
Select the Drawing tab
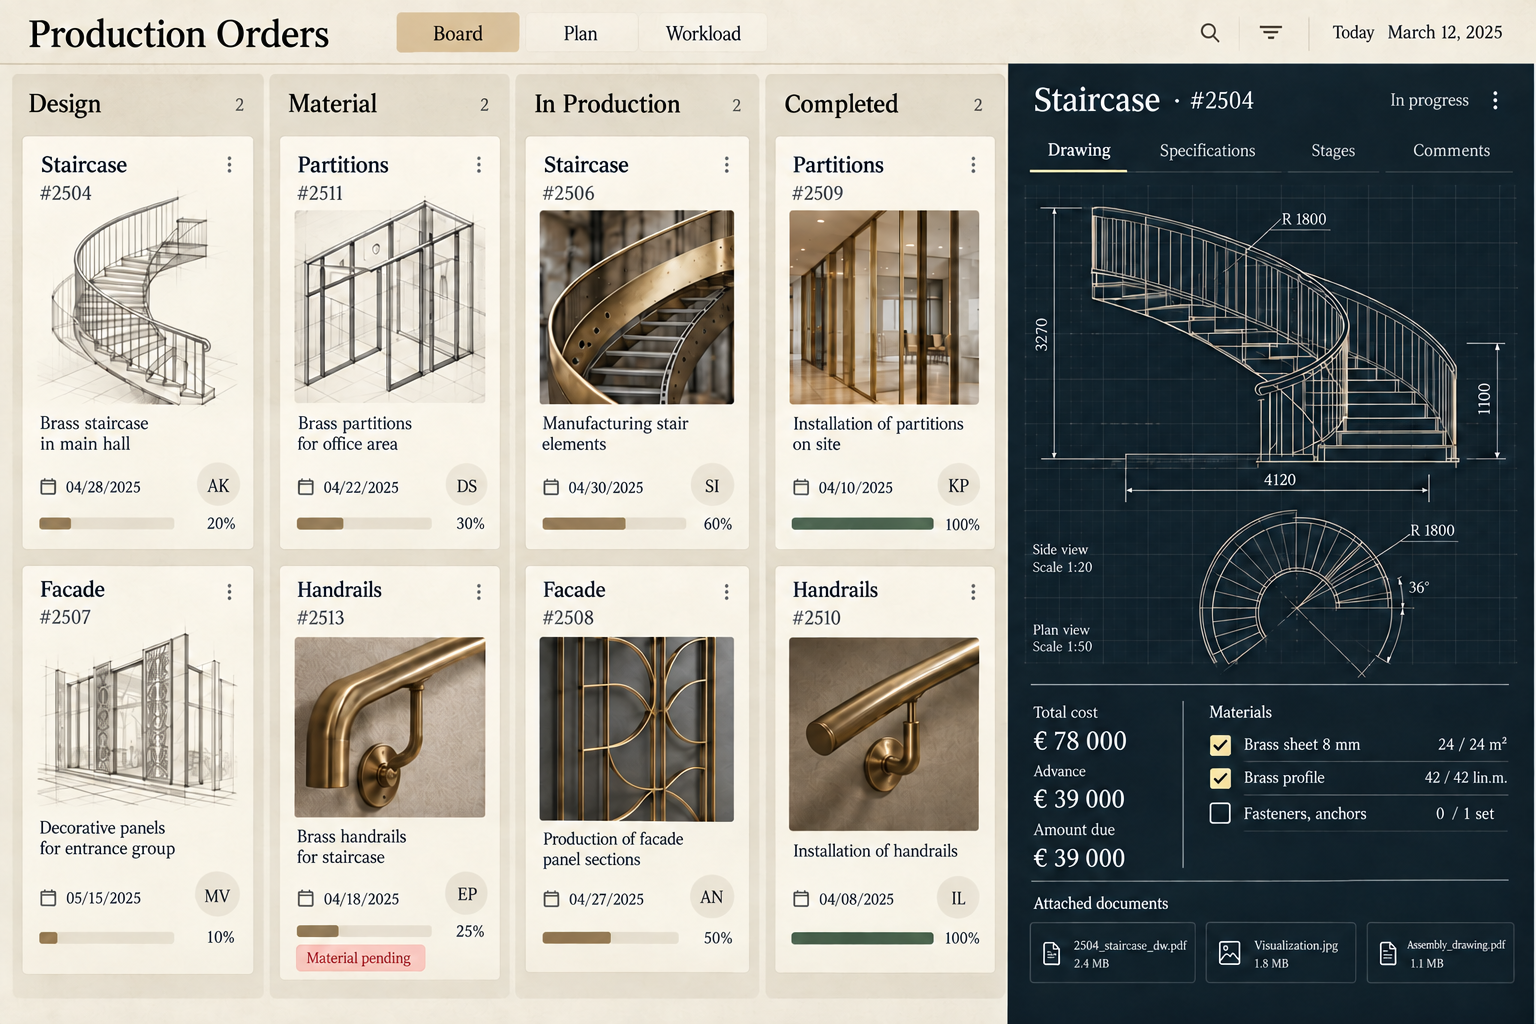tap(1079, 150)
